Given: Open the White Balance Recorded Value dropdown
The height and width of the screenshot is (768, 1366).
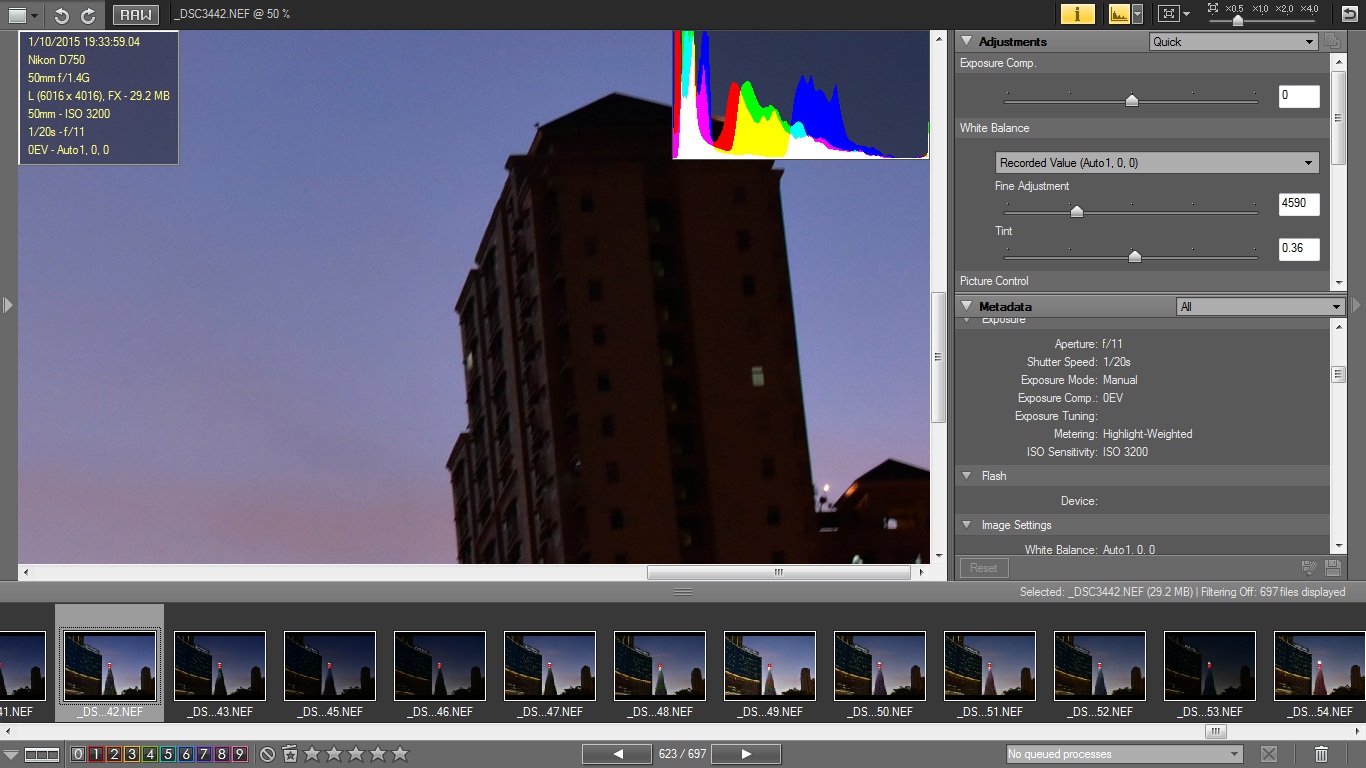Looking at the screenshot, I should pyautogui.click(x=1157, y=163).
